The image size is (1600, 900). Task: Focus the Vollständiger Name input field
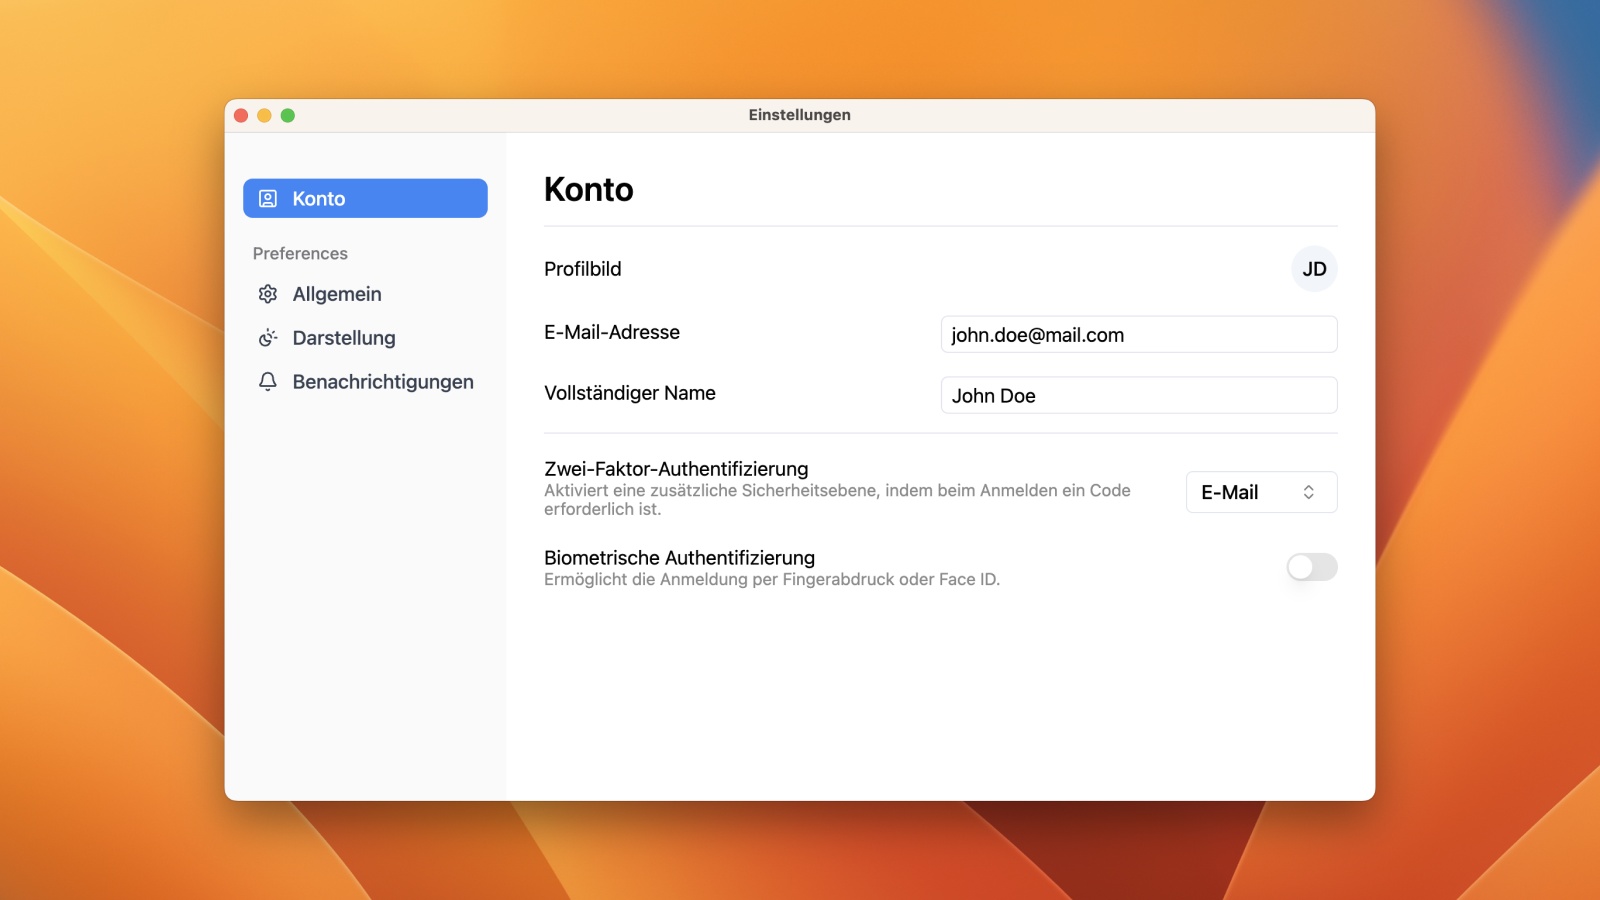(x=1138, y=396)
